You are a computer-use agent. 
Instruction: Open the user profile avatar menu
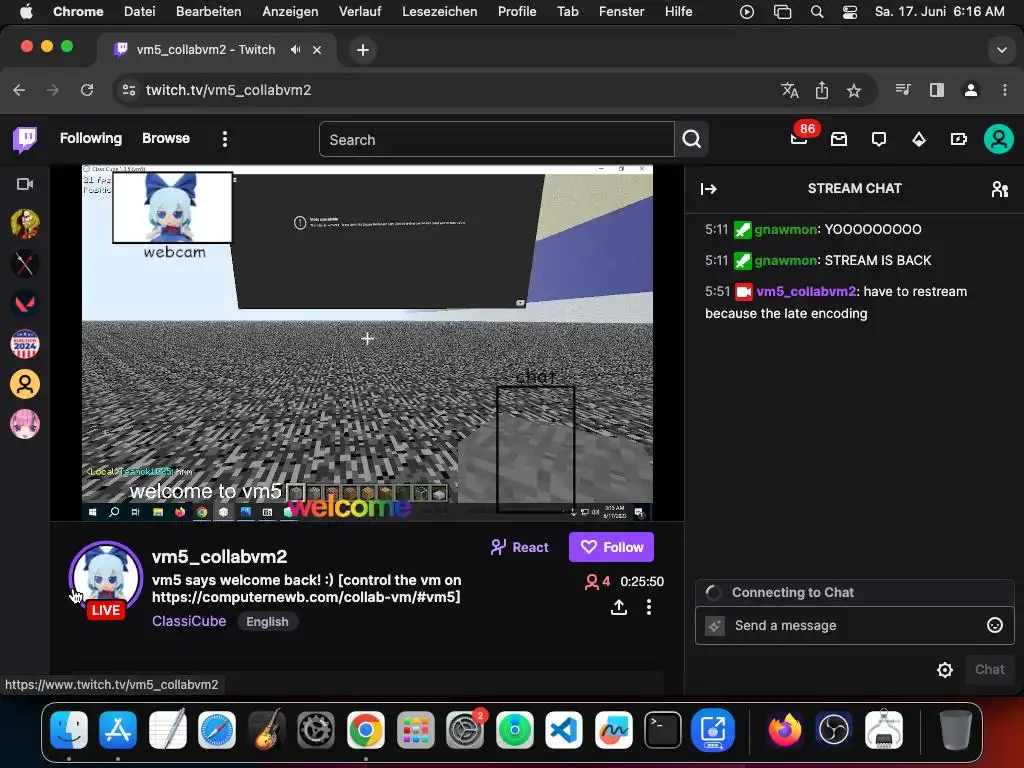pos(999,139)
